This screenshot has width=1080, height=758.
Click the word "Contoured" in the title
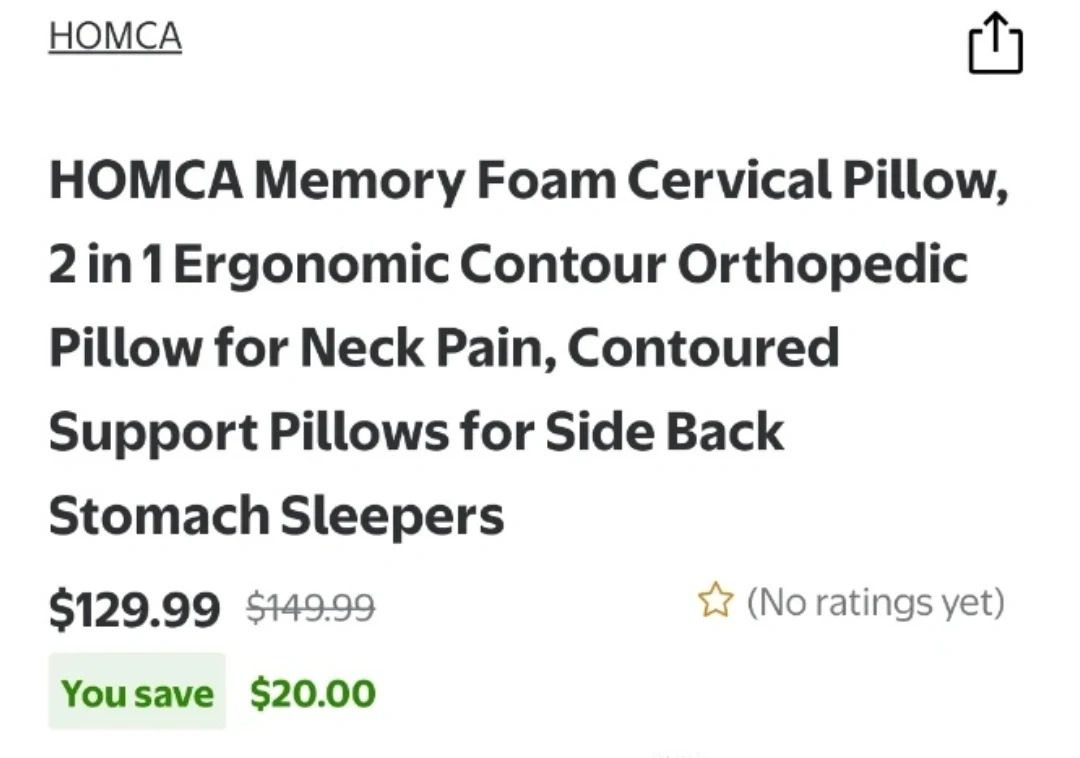click(x=702, y=348)
